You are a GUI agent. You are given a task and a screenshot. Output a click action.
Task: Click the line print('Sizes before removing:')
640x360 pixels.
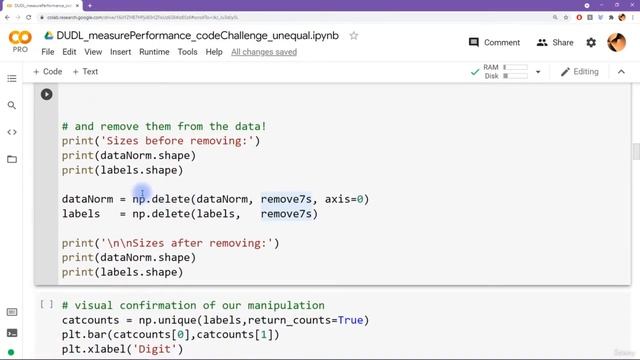click(x=161, y=141)
